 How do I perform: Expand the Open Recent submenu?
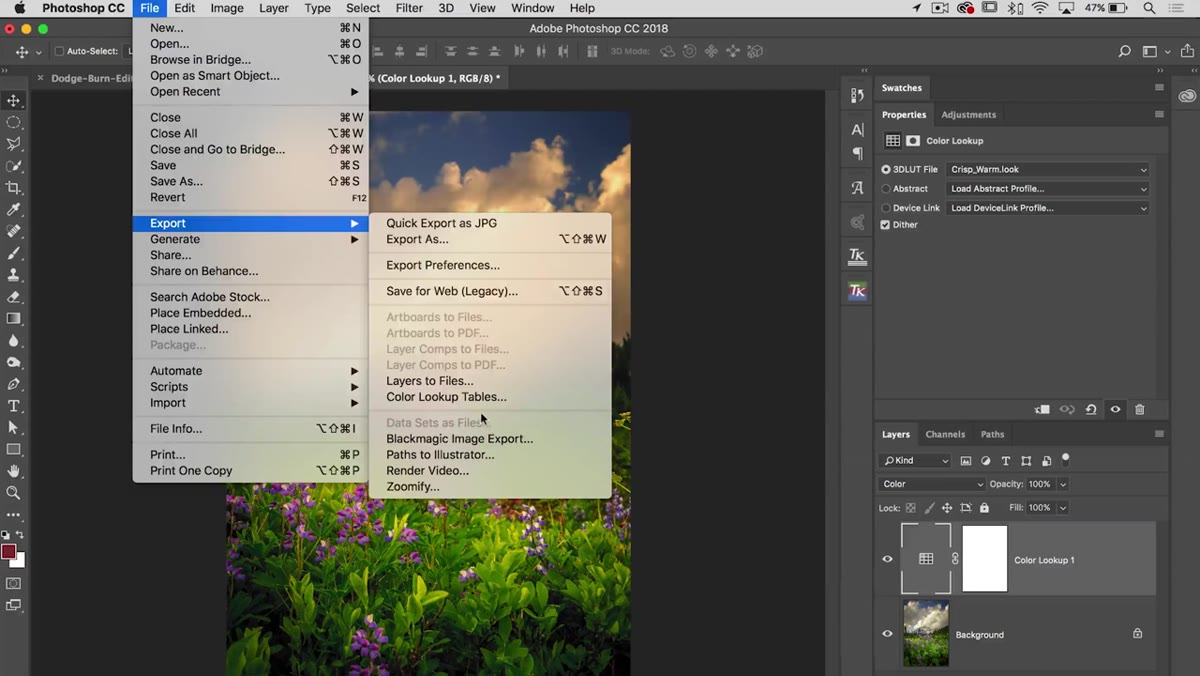251,92
